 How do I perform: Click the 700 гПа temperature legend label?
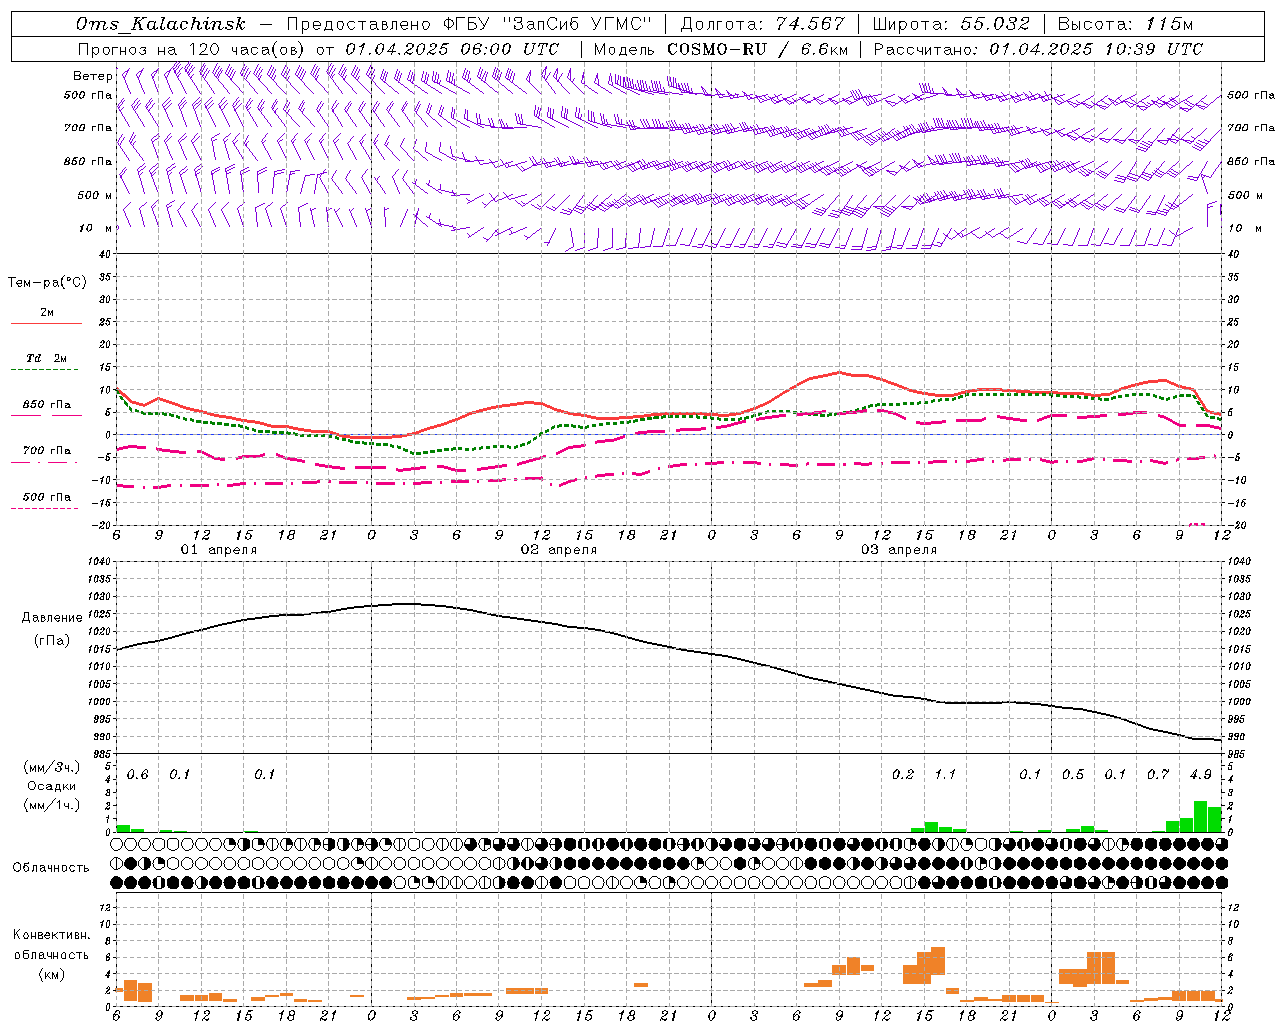(x=47, y=450)
